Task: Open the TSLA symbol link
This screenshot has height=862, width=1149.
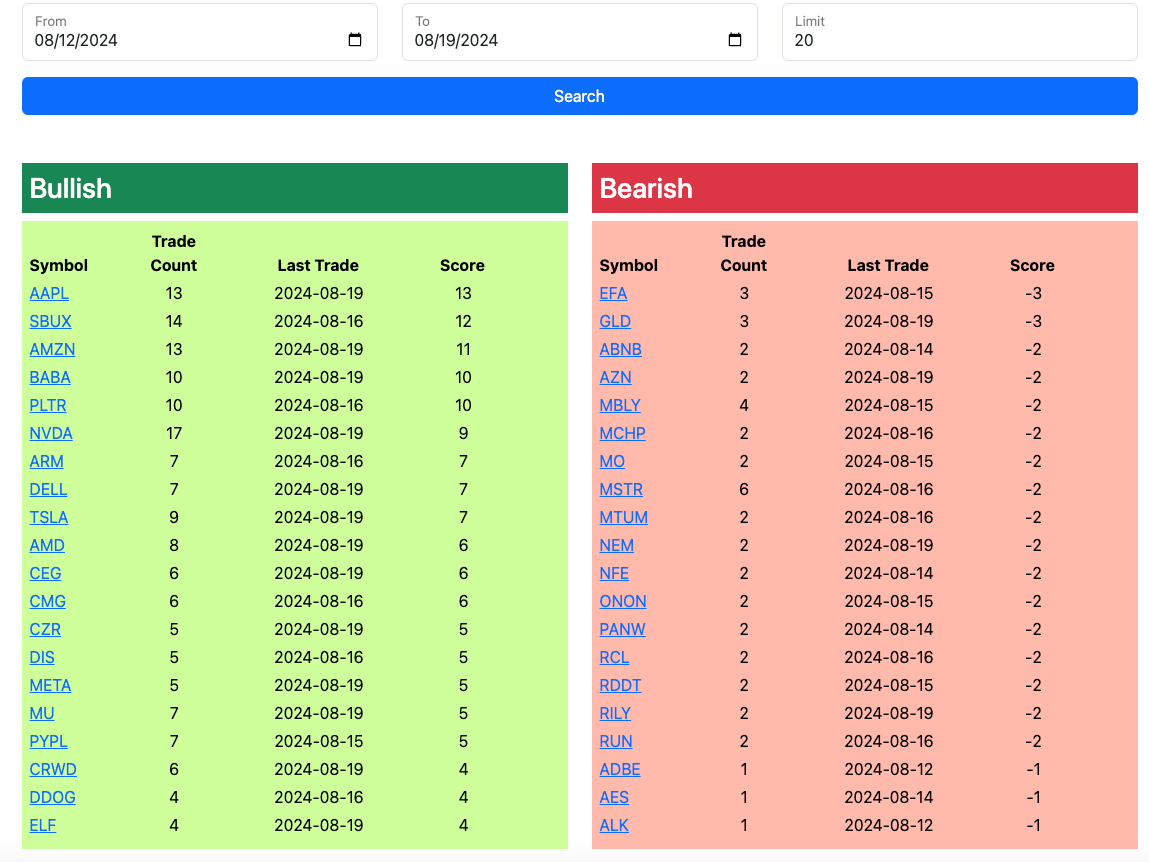Action: point(48,517)
